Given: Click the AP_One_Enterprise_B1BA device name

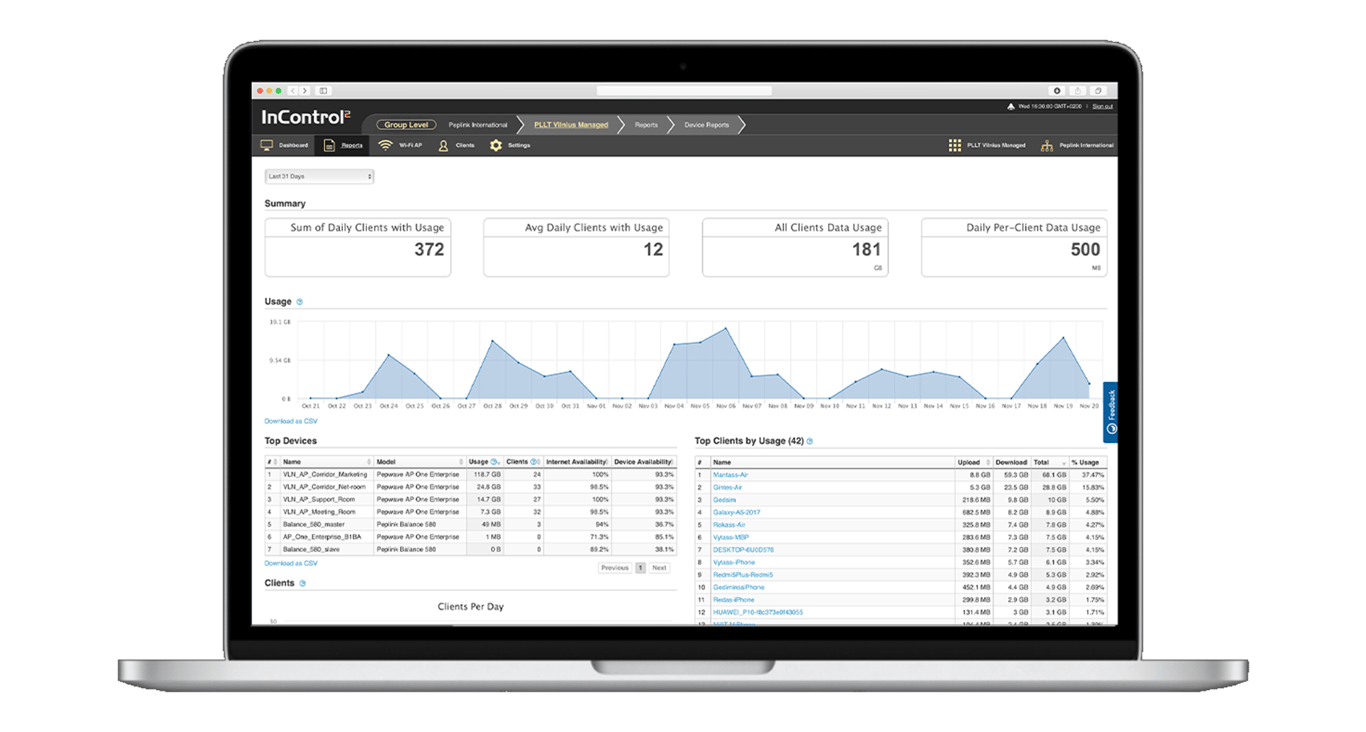Looking at the screenshot, I should pyautogui.click(x=322, y=537).
